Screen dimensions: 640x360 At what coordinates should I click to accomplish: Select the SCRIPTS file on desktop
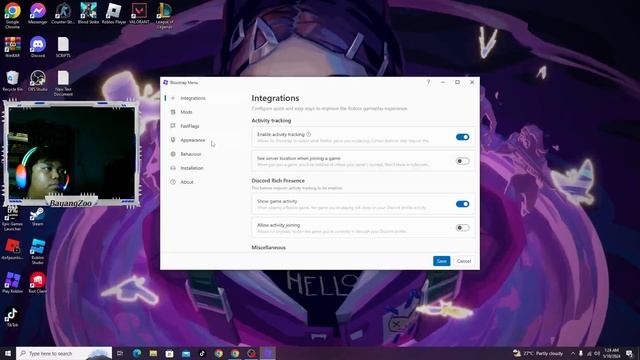pyautogui.click(x=63, y=47)
